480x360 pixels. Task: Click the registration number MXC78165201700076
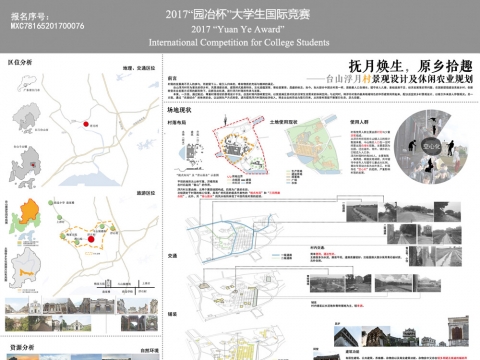point(47,26)
